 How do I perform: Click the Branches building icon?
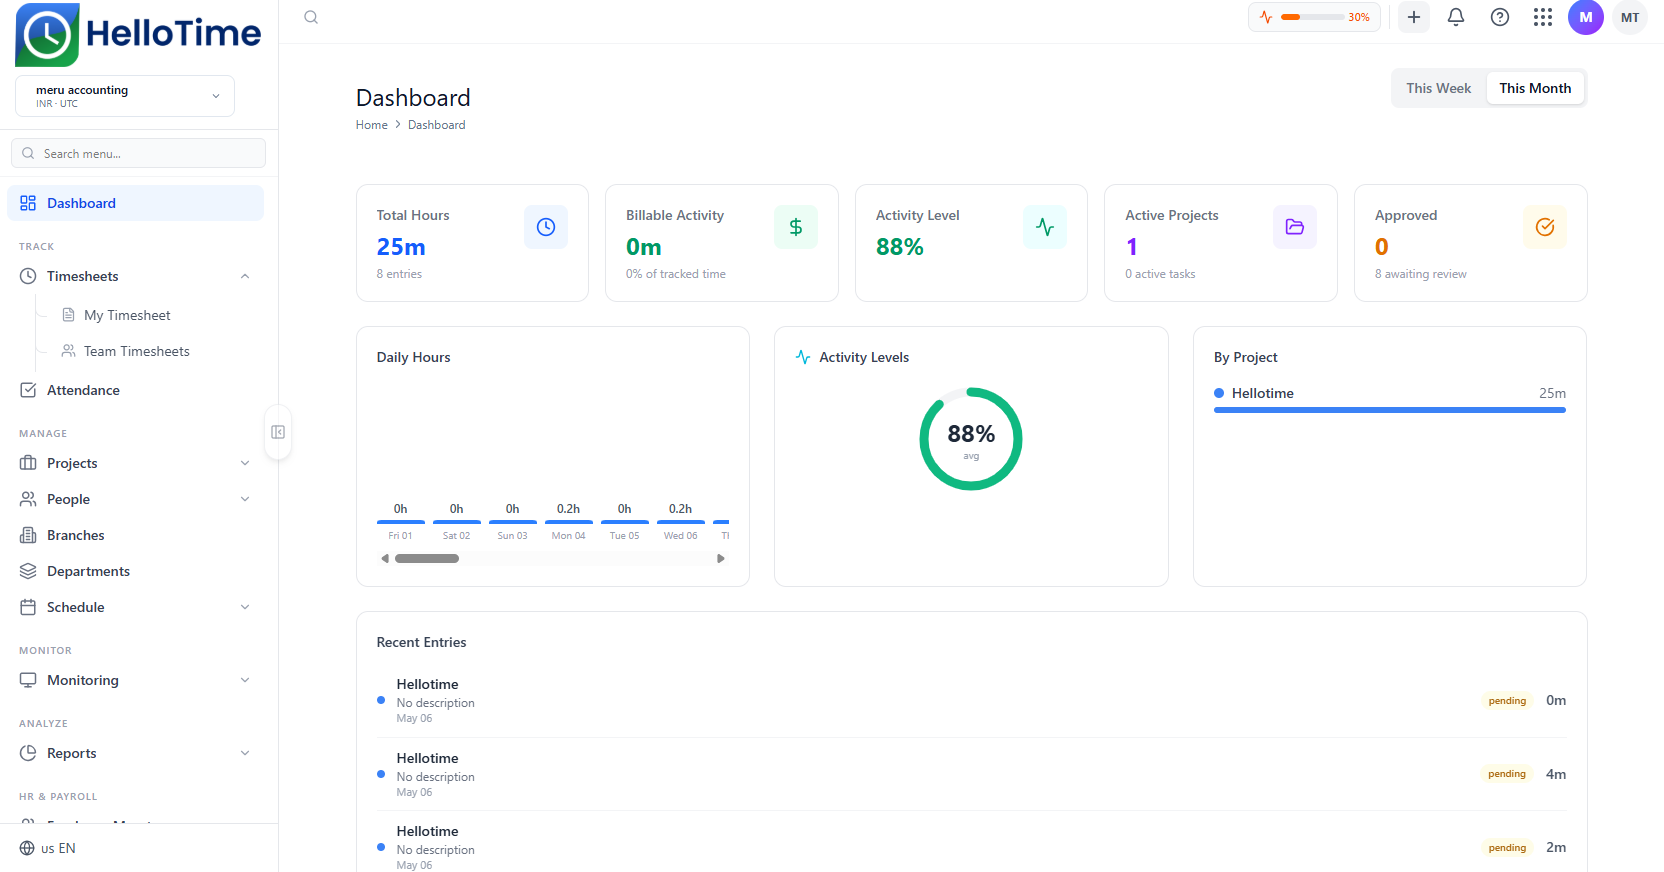point(28,535)
